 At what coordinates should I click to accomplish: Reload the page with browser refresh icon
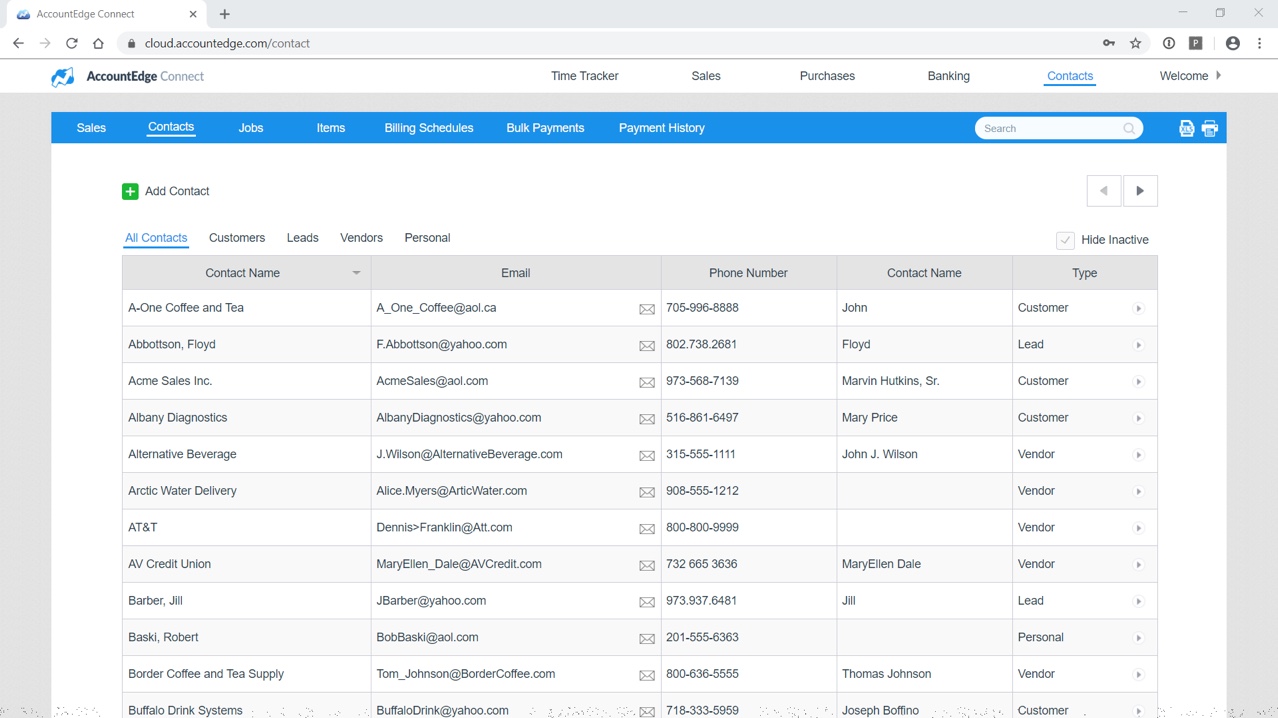click(x=72, y=43)
